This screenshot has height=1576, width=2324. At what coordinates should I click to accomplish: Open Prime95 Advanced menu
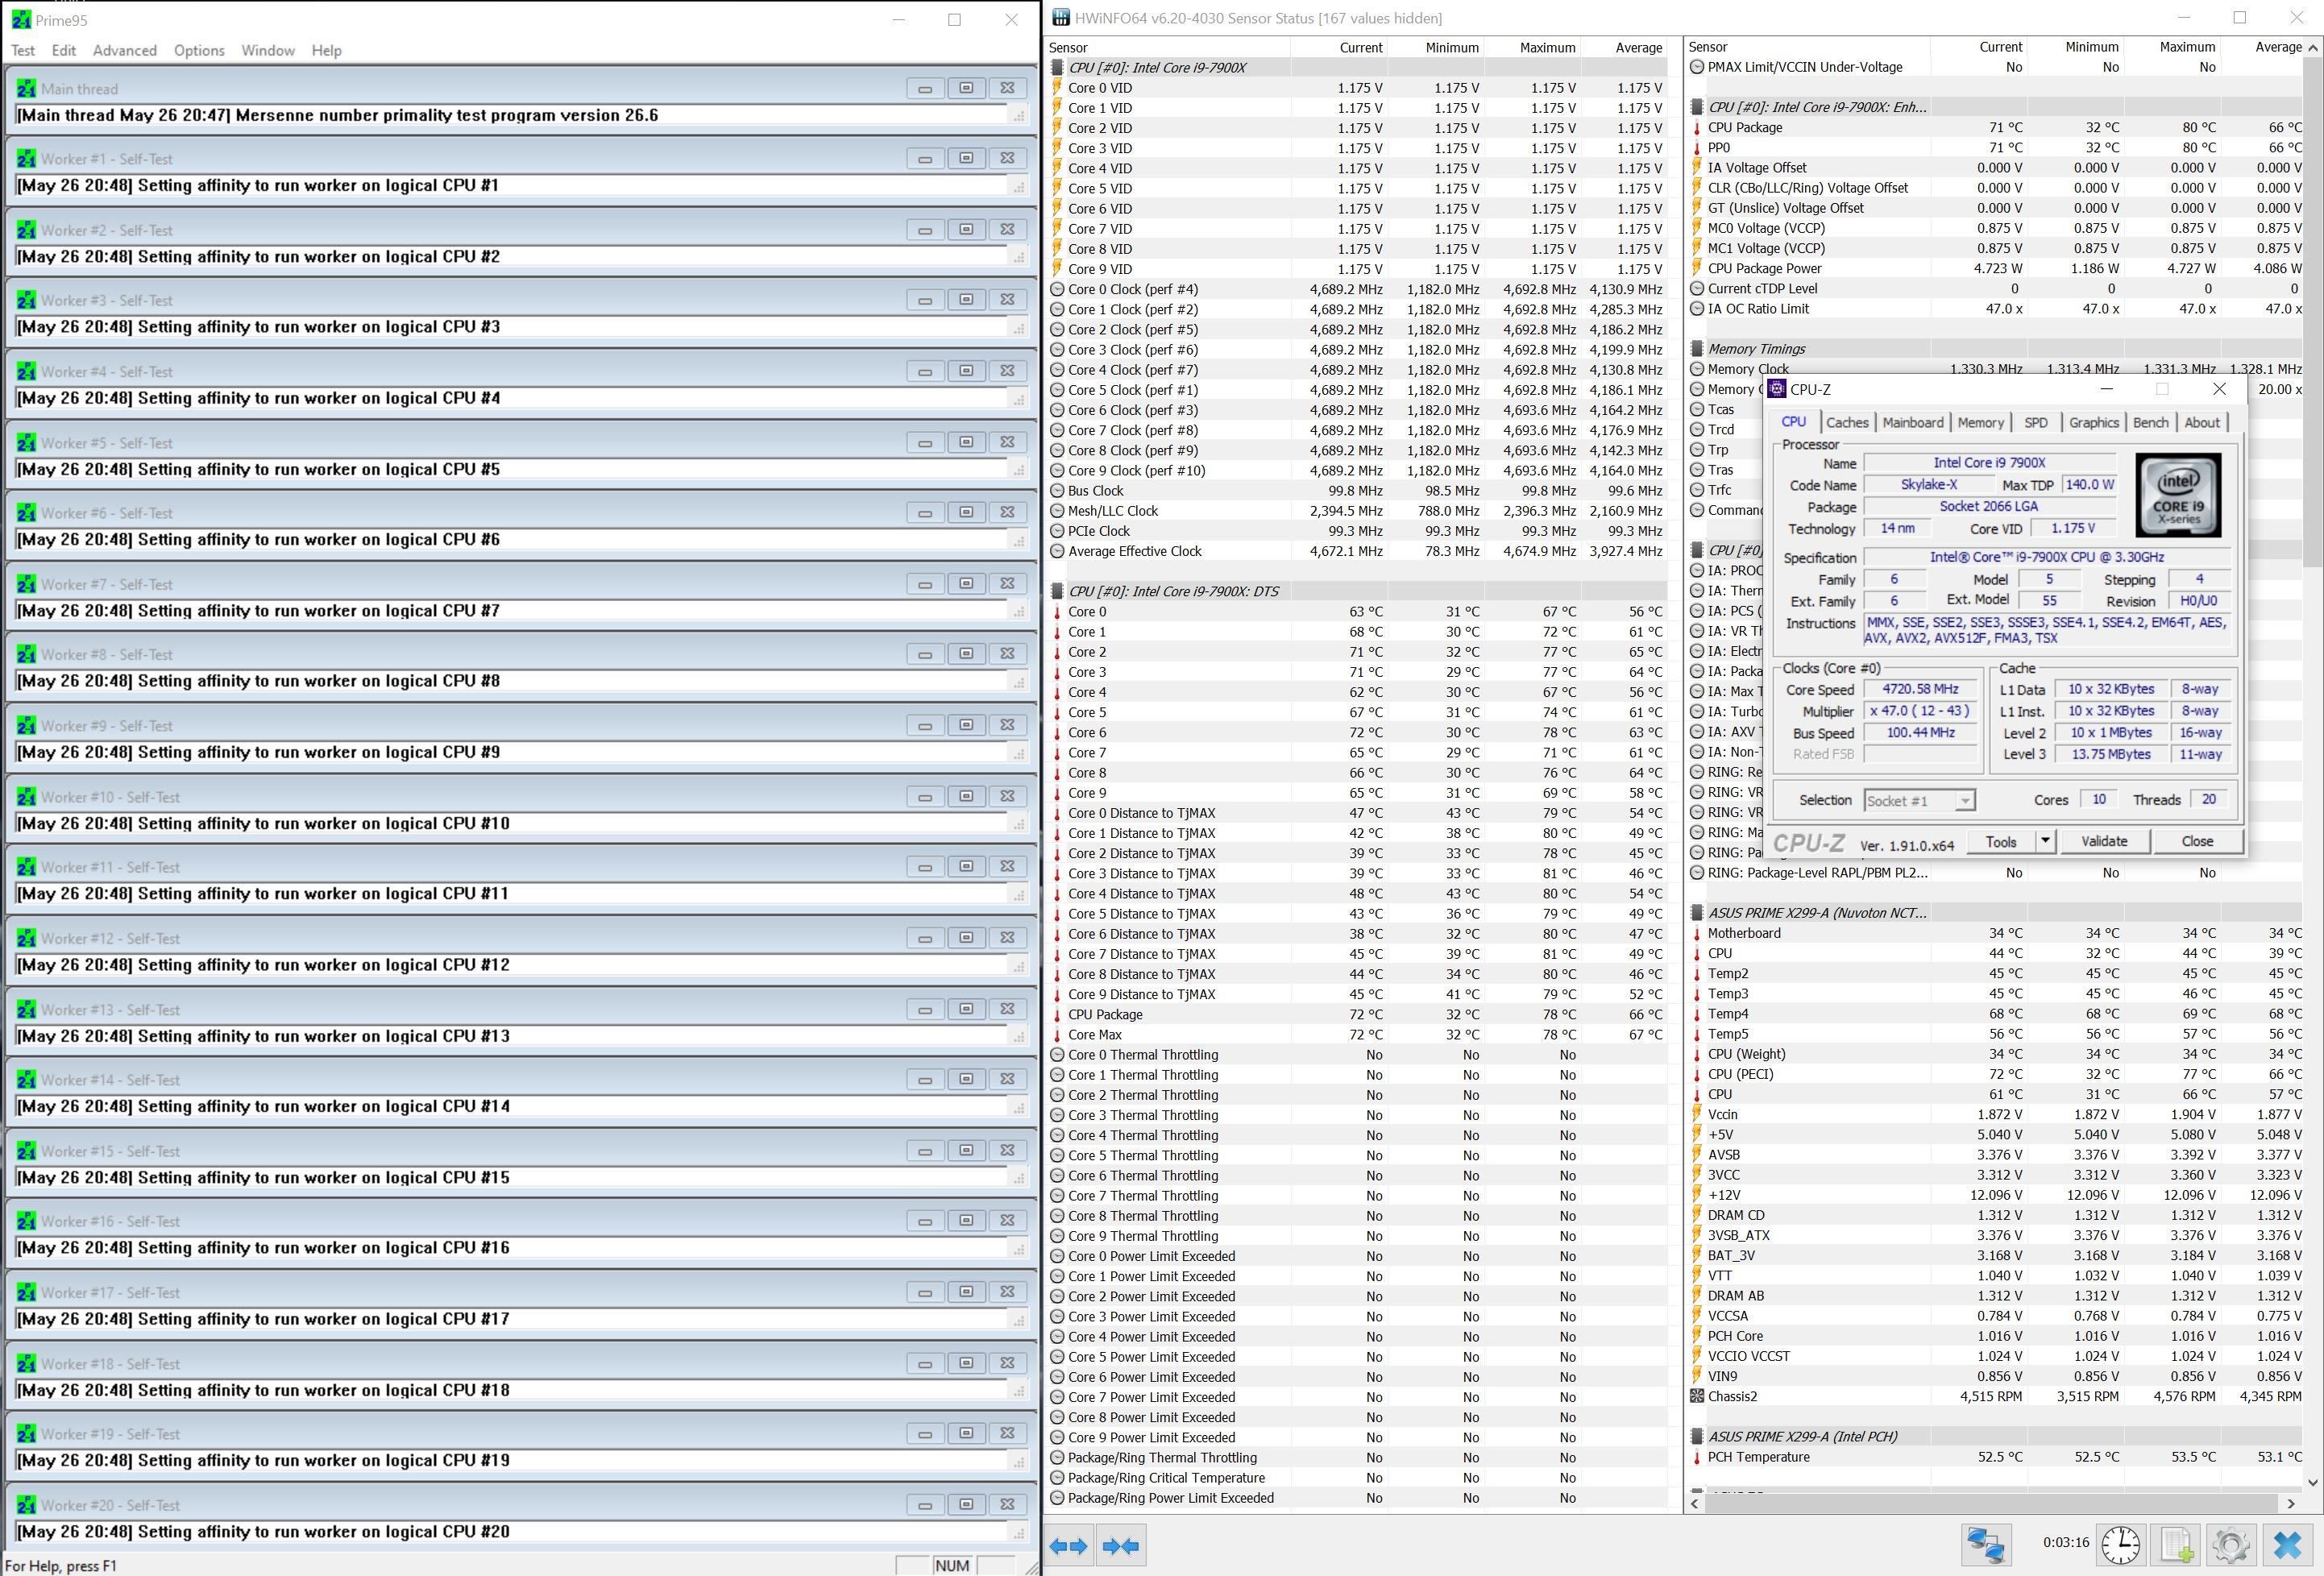tap(125, 50)
